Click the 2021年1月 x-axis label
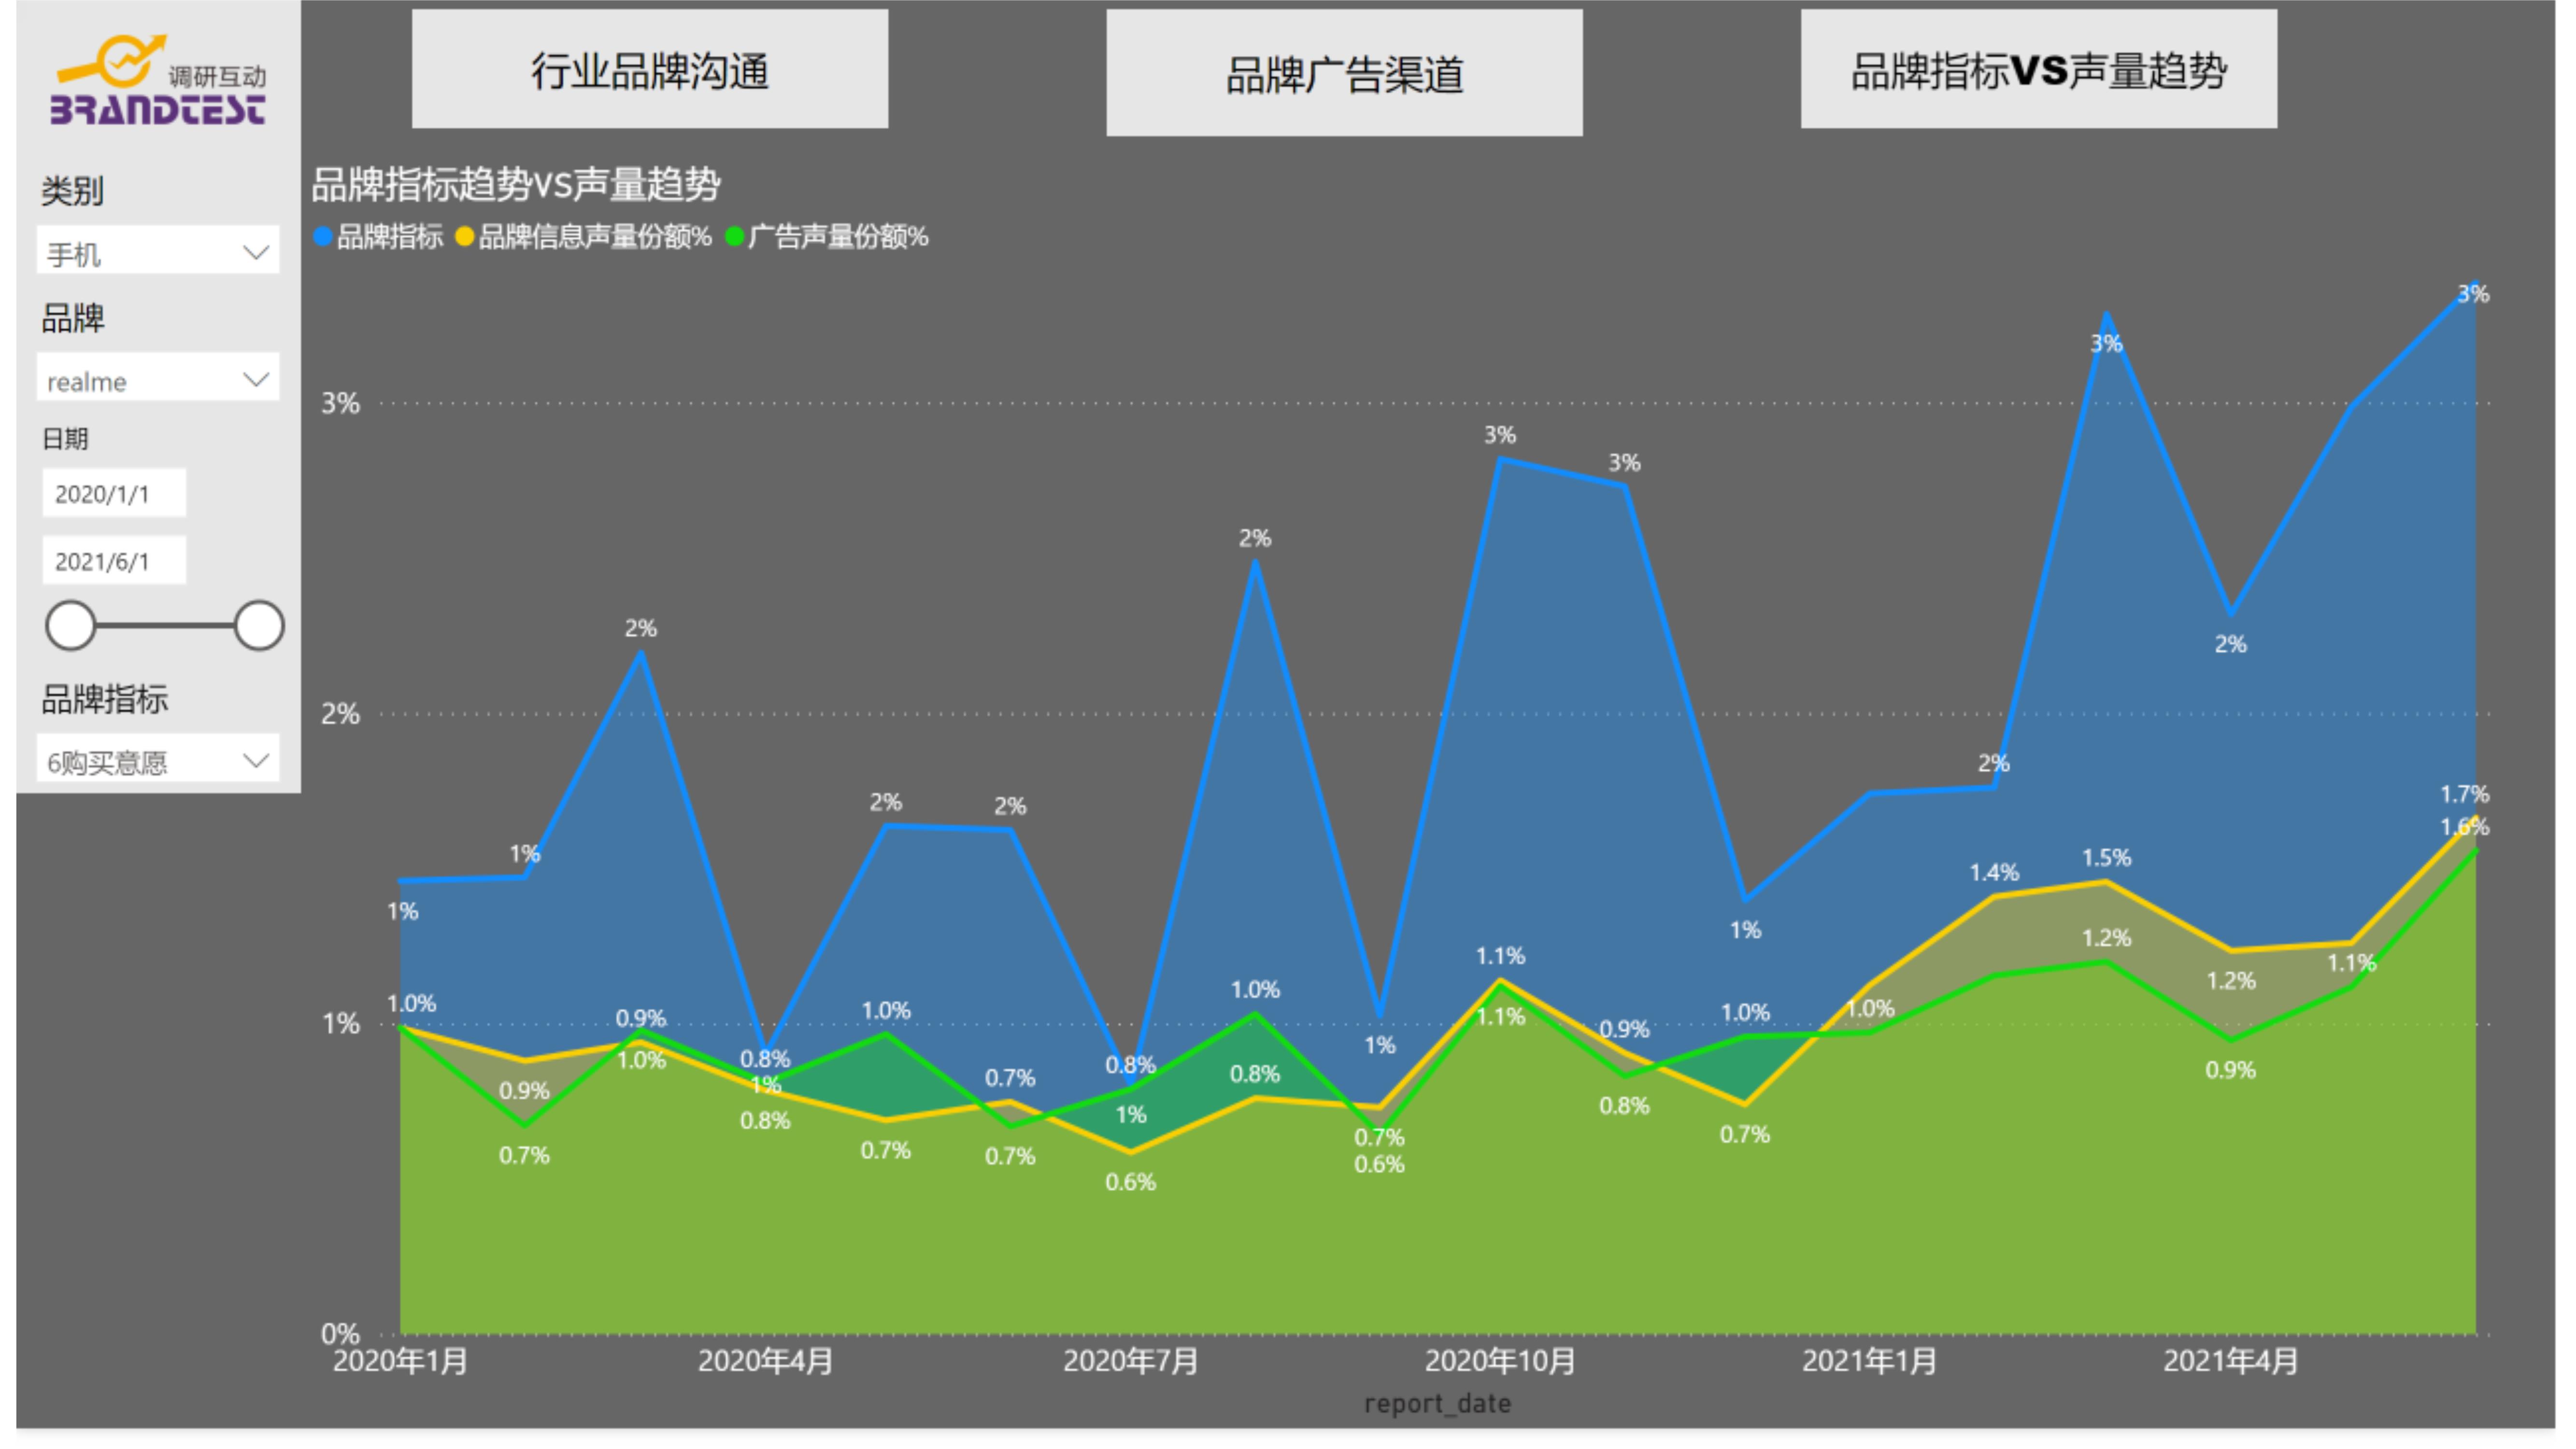Screen dimensions: 2576x1449 pyautogui.click(x=1869, y=1360)
